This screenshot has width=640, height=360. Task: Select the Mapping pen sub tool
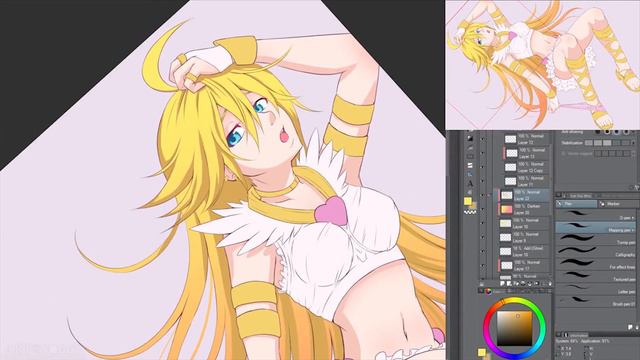596,228
